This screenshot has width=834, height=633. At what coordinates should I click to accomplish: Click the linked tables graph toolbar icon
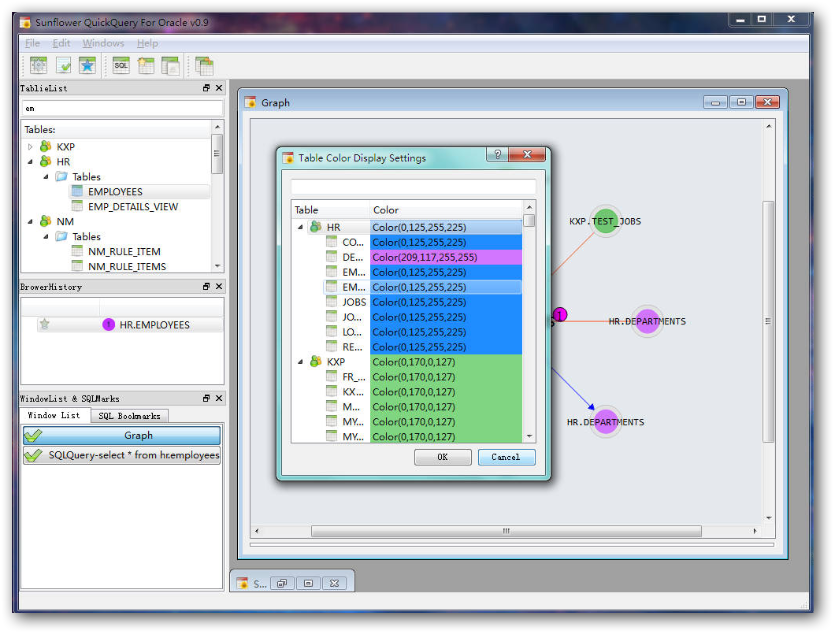point(204,66)
